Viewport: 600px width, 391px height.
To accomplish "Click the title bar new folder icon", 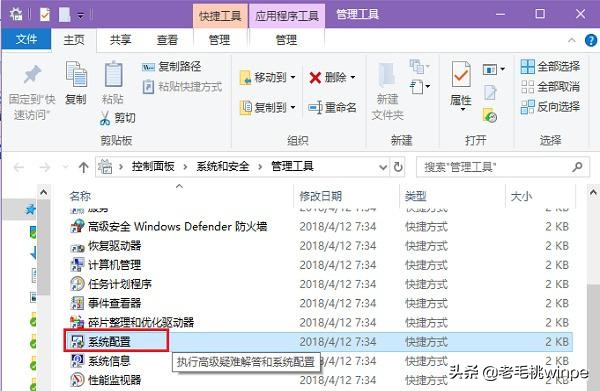I will click(65, 15).
